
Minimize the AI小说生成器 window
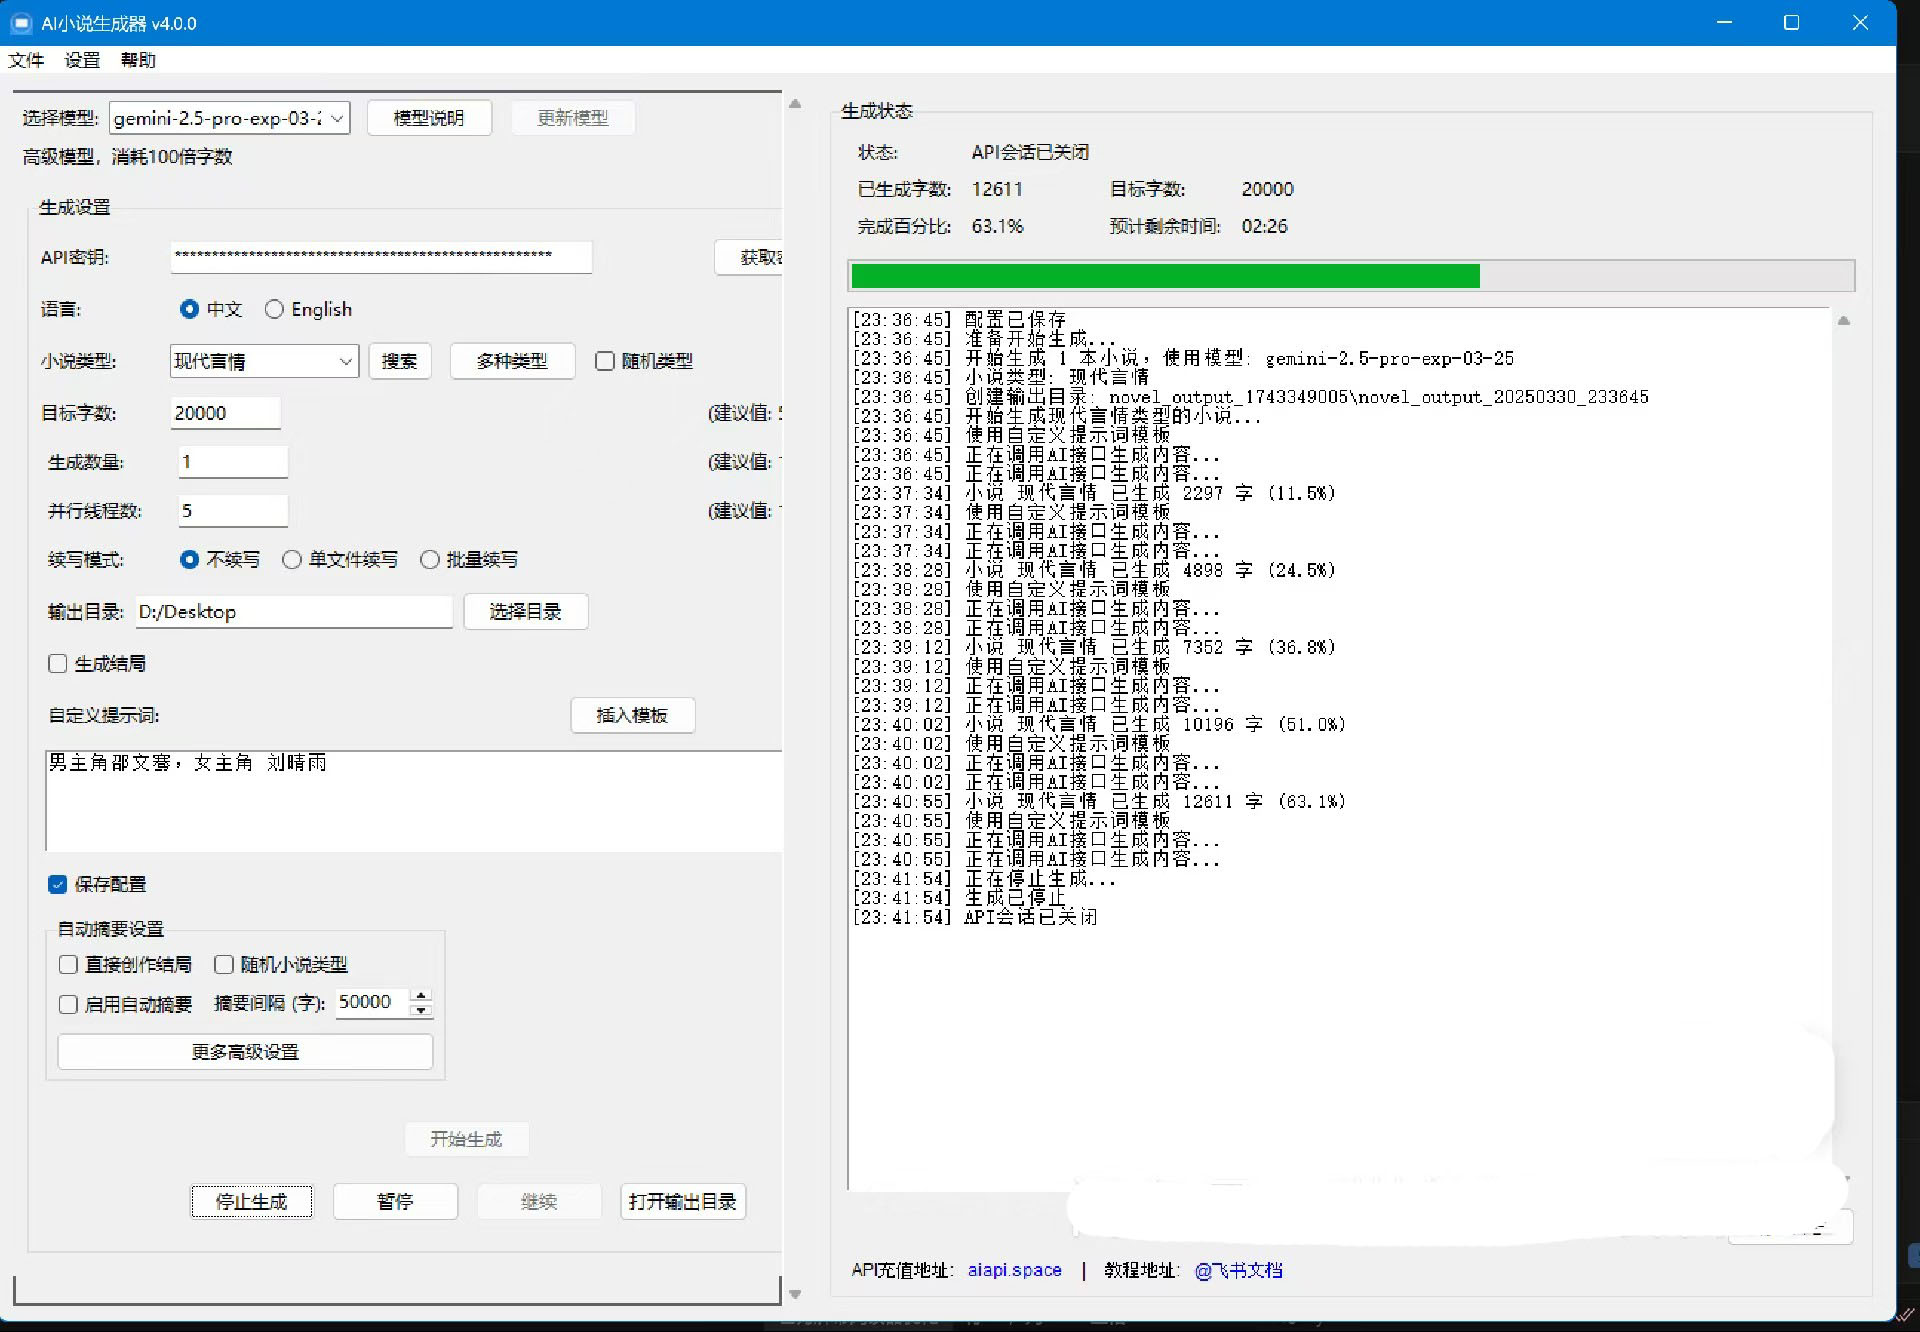[x=1724, y=23]
